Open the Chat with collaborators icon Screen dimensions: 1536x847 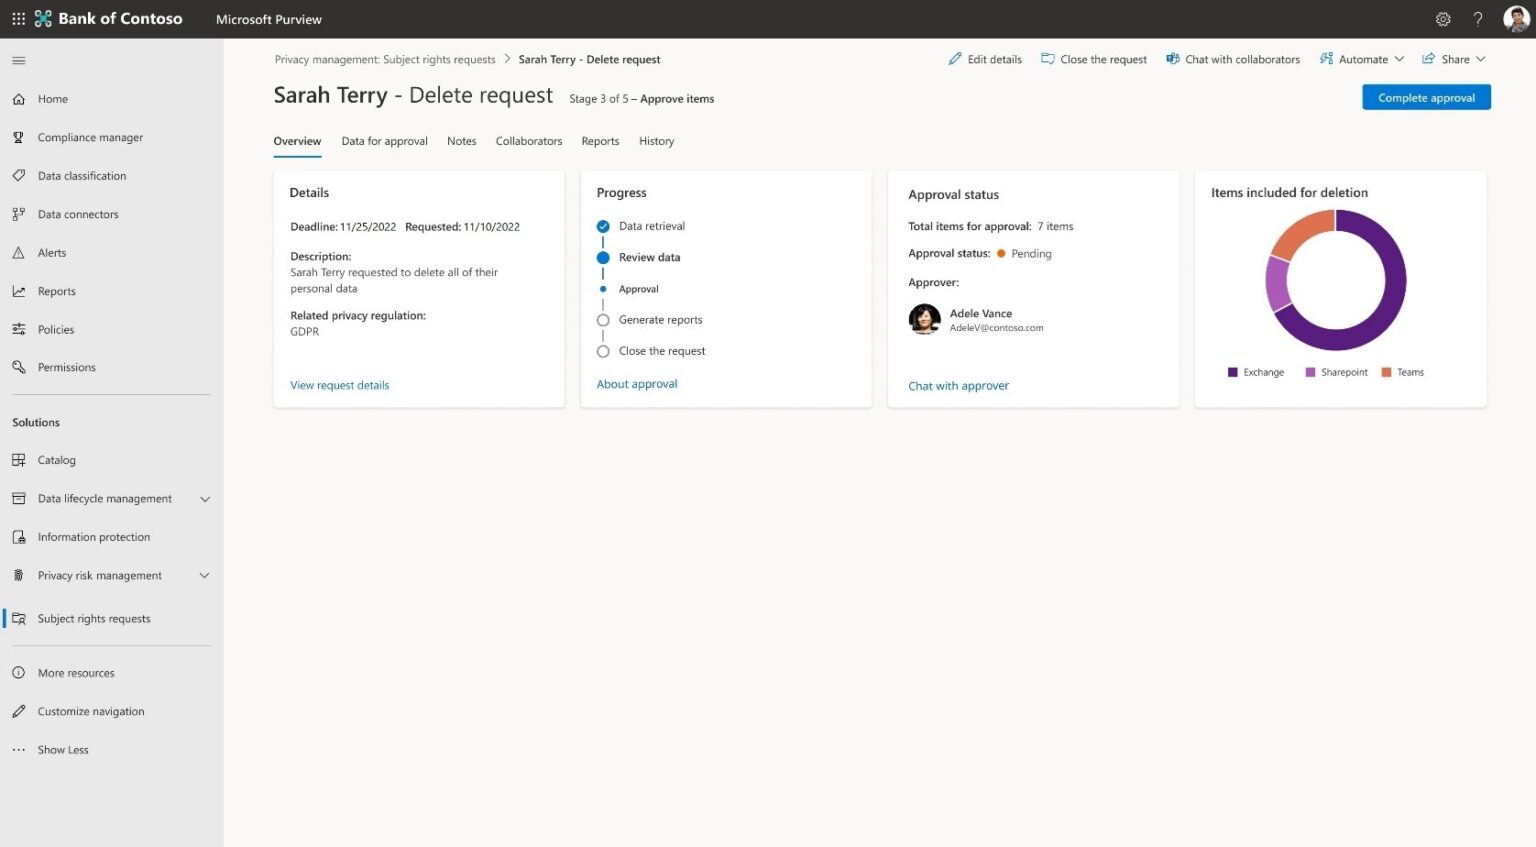[1172, 59]
